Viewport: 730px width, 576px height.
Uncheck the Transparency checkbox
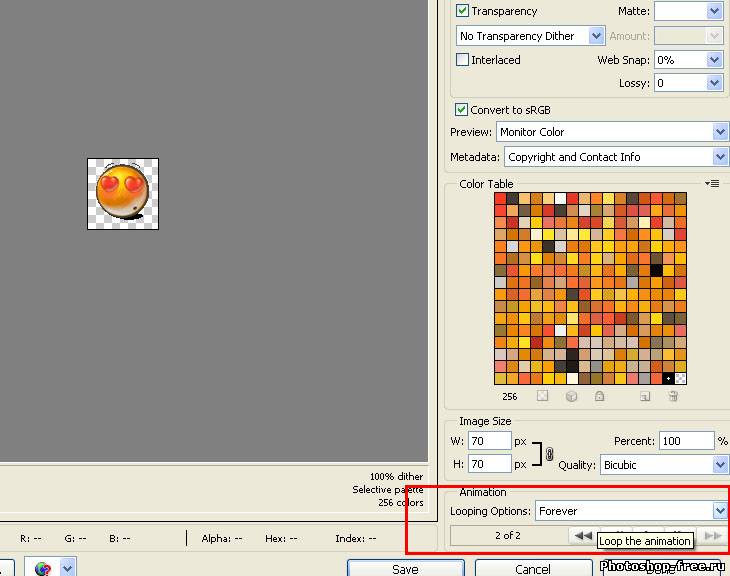462,11
